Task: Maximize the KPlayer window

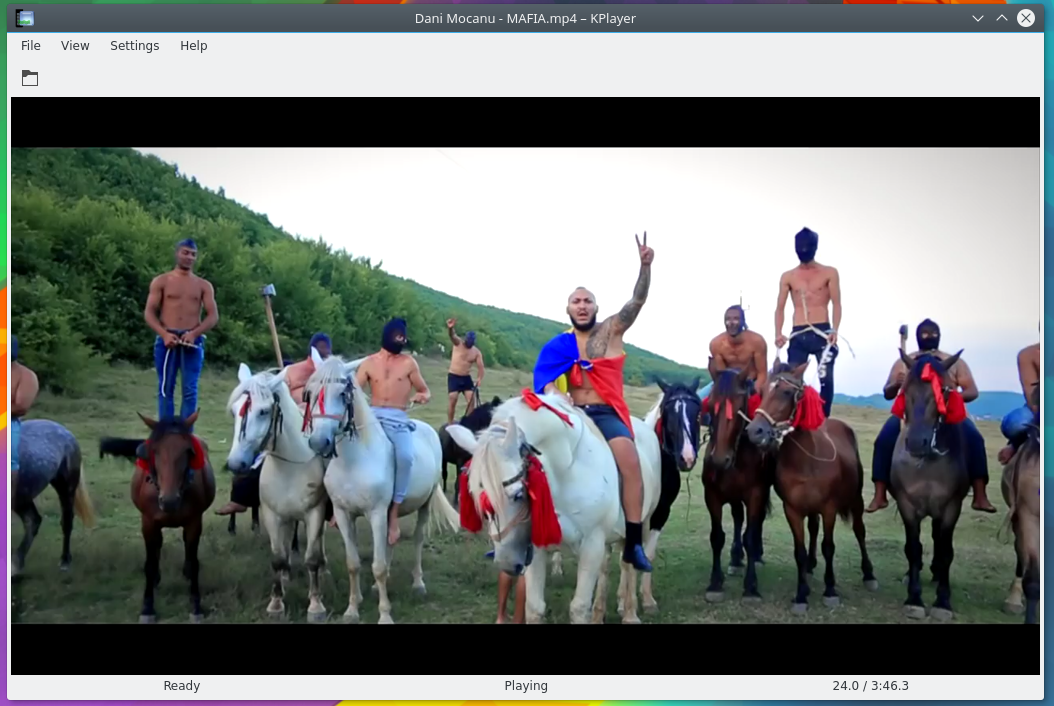Action: click(x=1001, y=18)
